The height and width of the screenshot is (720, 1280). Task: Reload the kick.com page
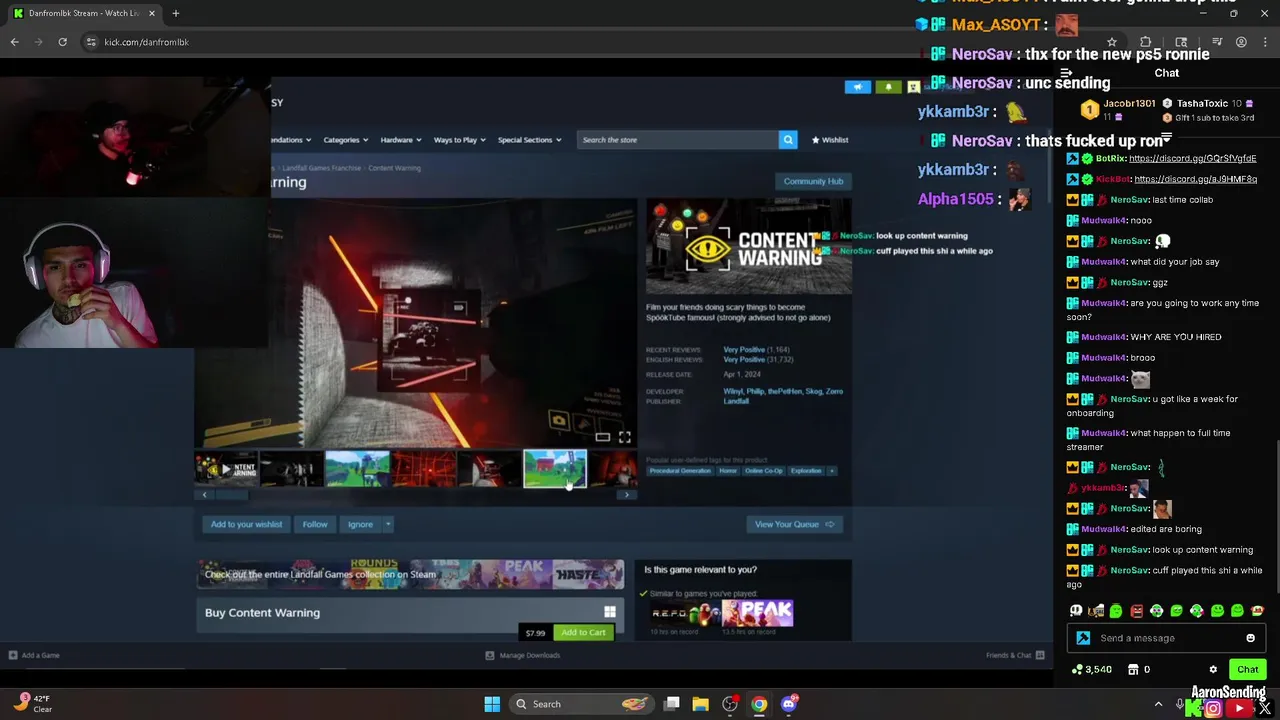(62, 42)
